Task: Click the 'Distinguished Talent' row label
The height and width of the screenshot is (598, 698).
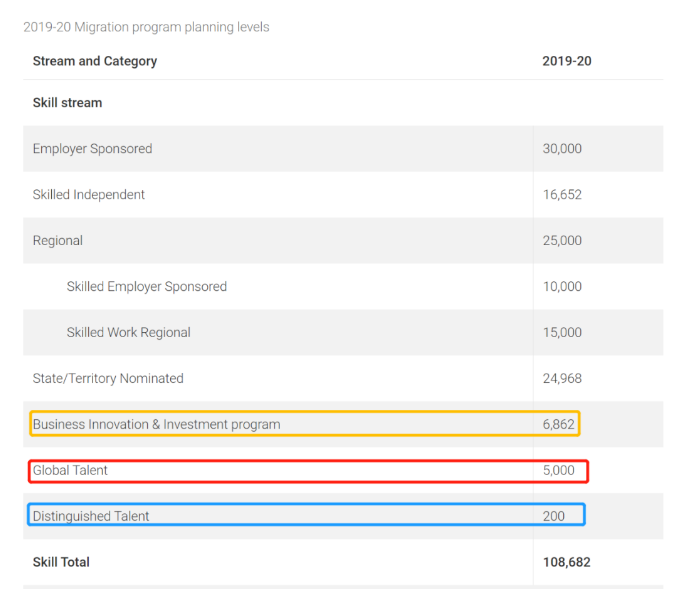Action: (91, 516)
